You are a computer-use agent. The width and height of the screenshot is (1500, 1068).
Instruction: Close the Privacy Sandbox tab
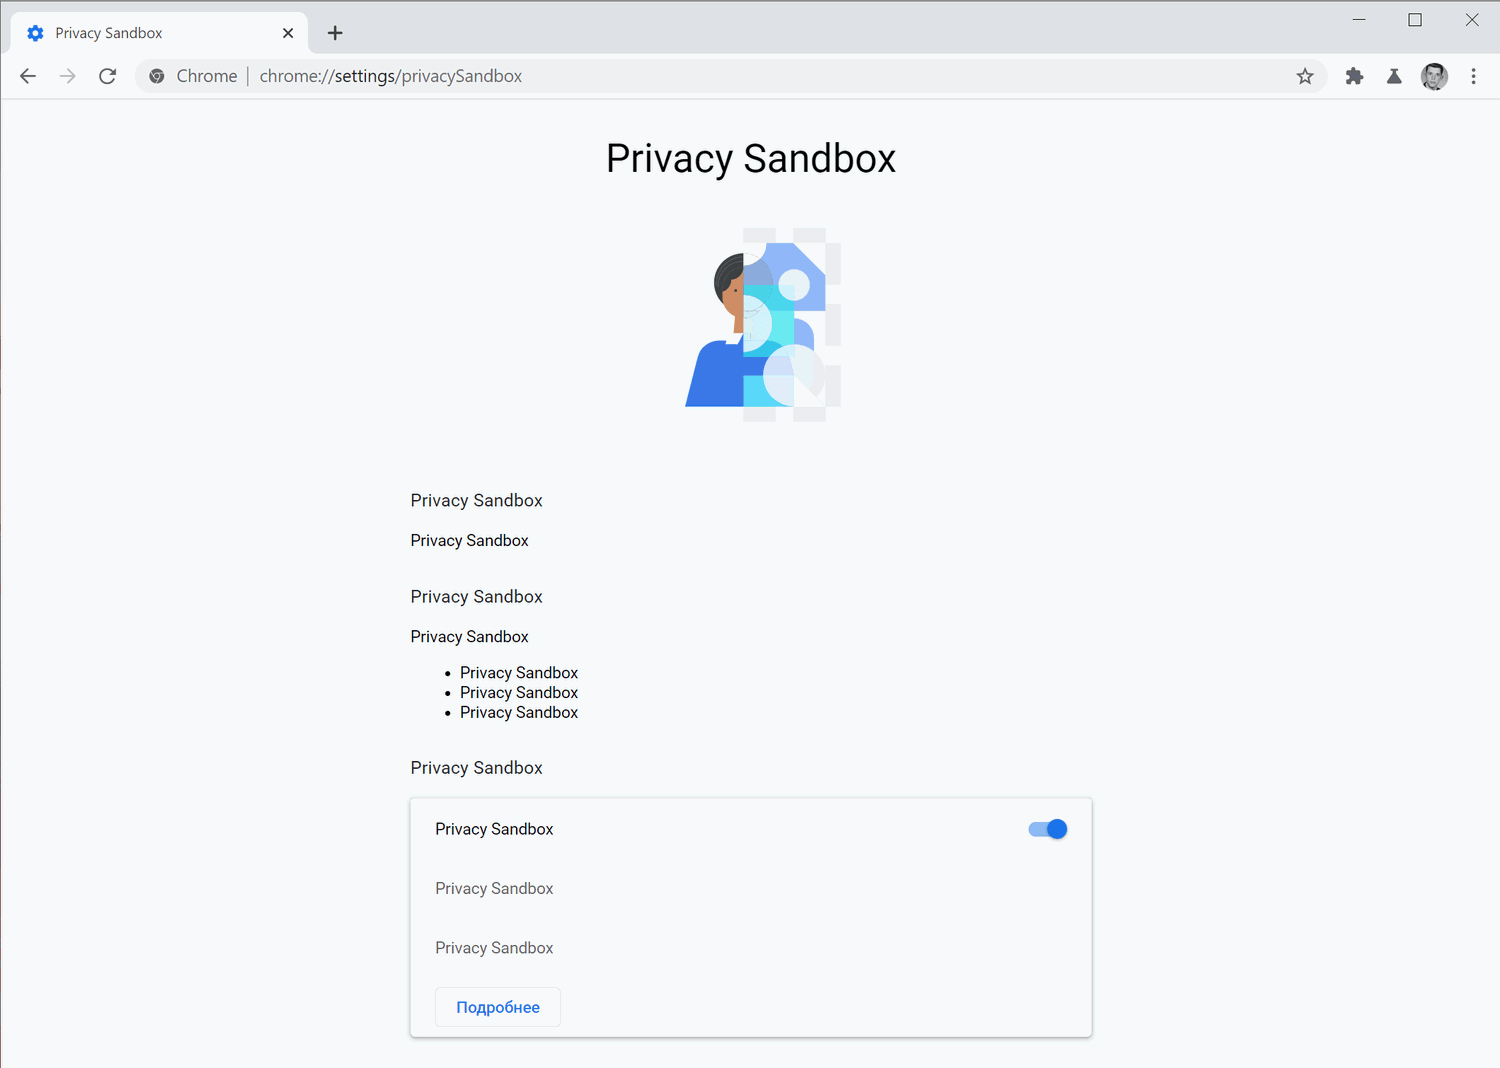coord(288,32)
